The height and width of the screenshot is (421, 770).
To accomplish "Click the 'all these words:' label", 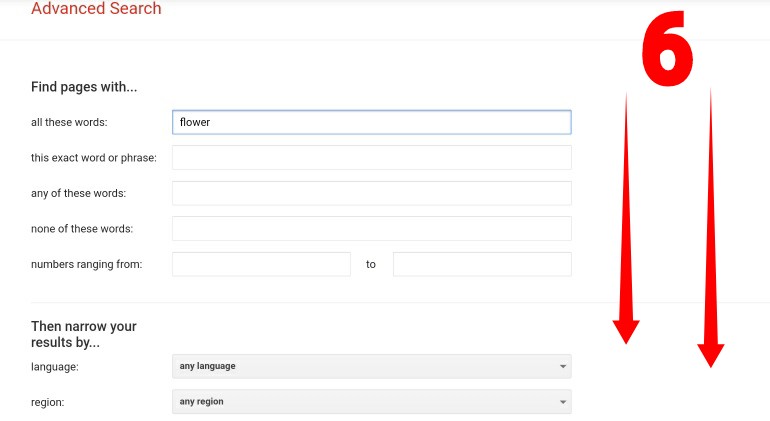I will [69, 122].
